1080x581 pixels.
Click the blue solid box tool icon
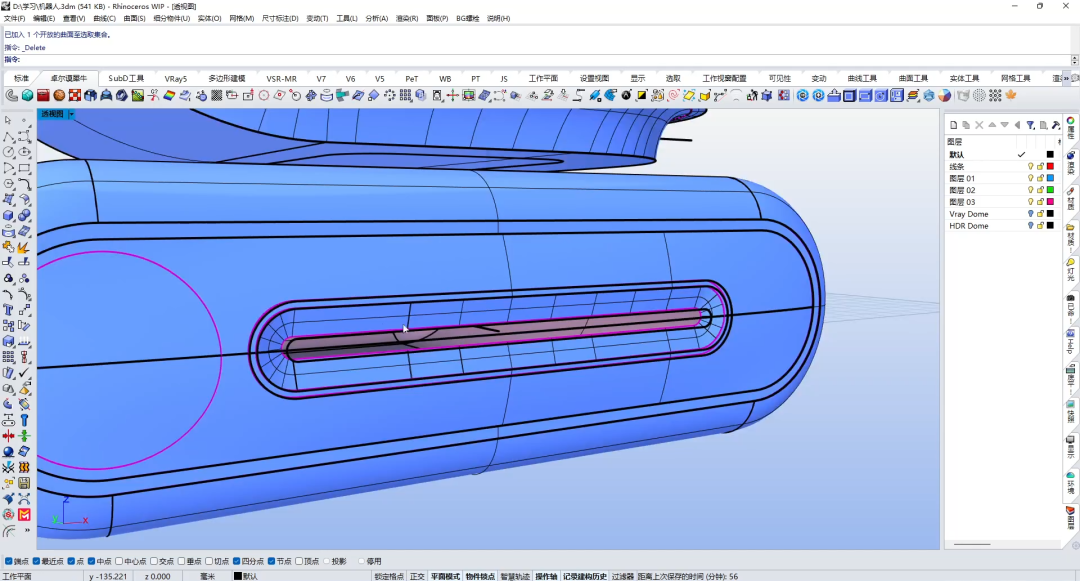tap(8, 215)
